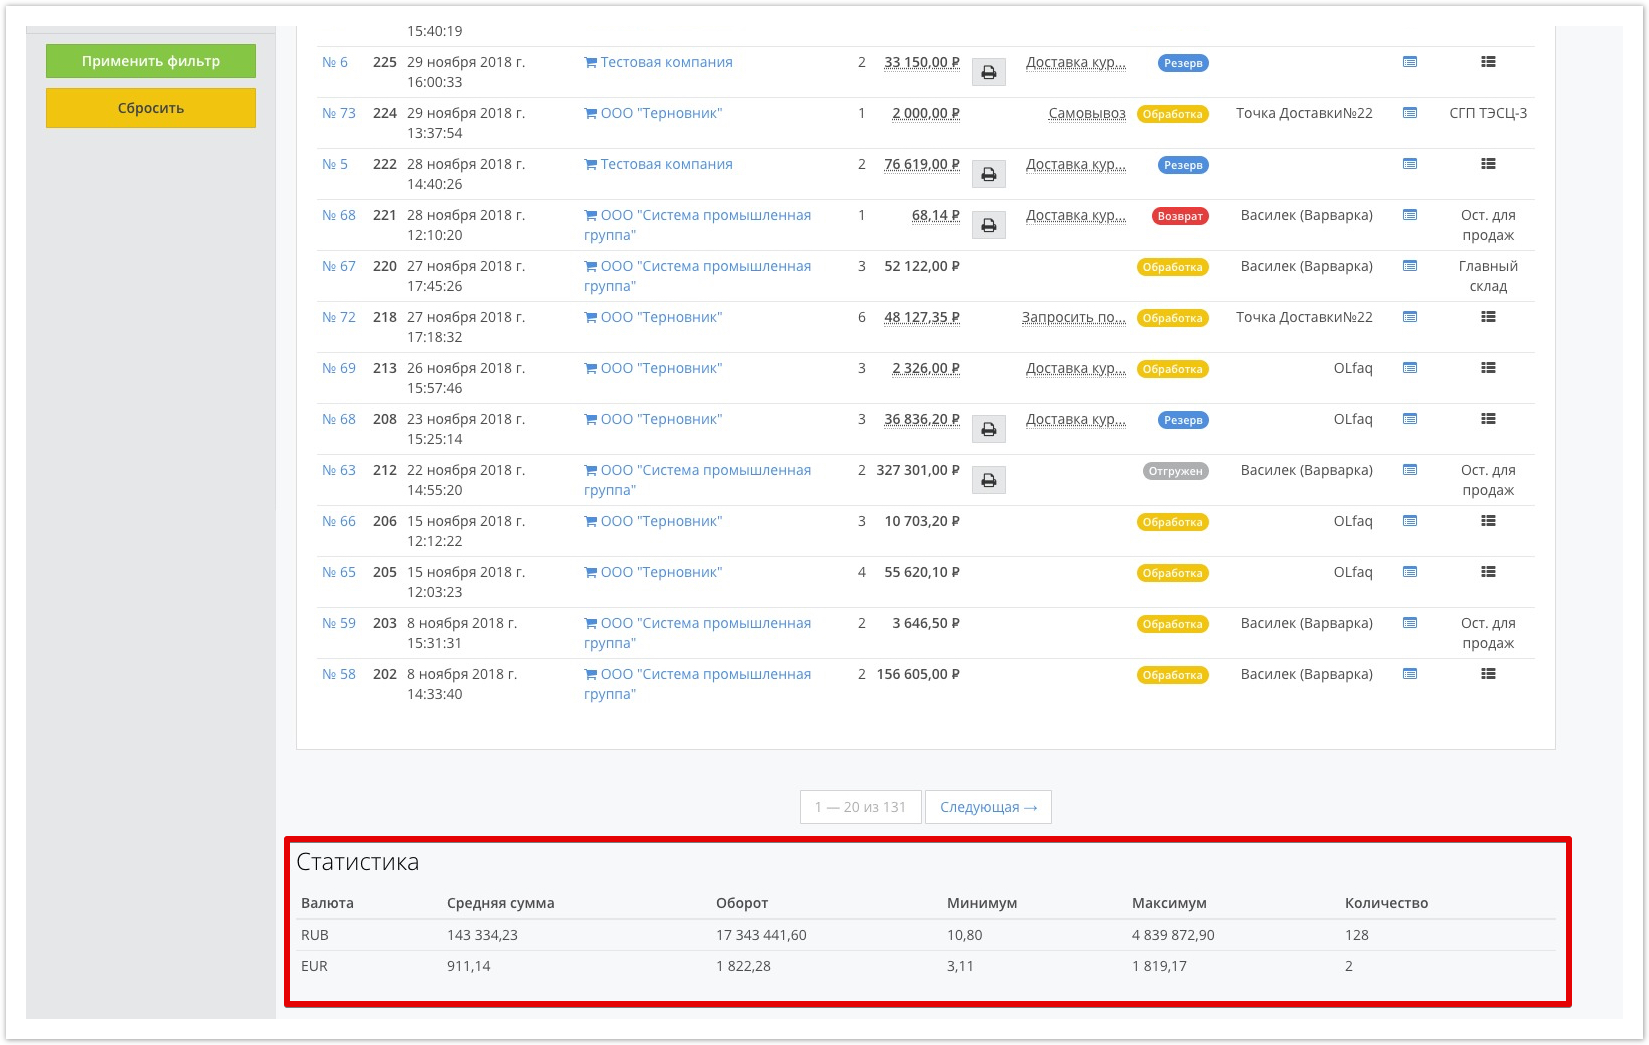Image resolution: width=1649 pixels, height=1045 pixels.
Task: Open order link № 67
Action: click(339, 266)
